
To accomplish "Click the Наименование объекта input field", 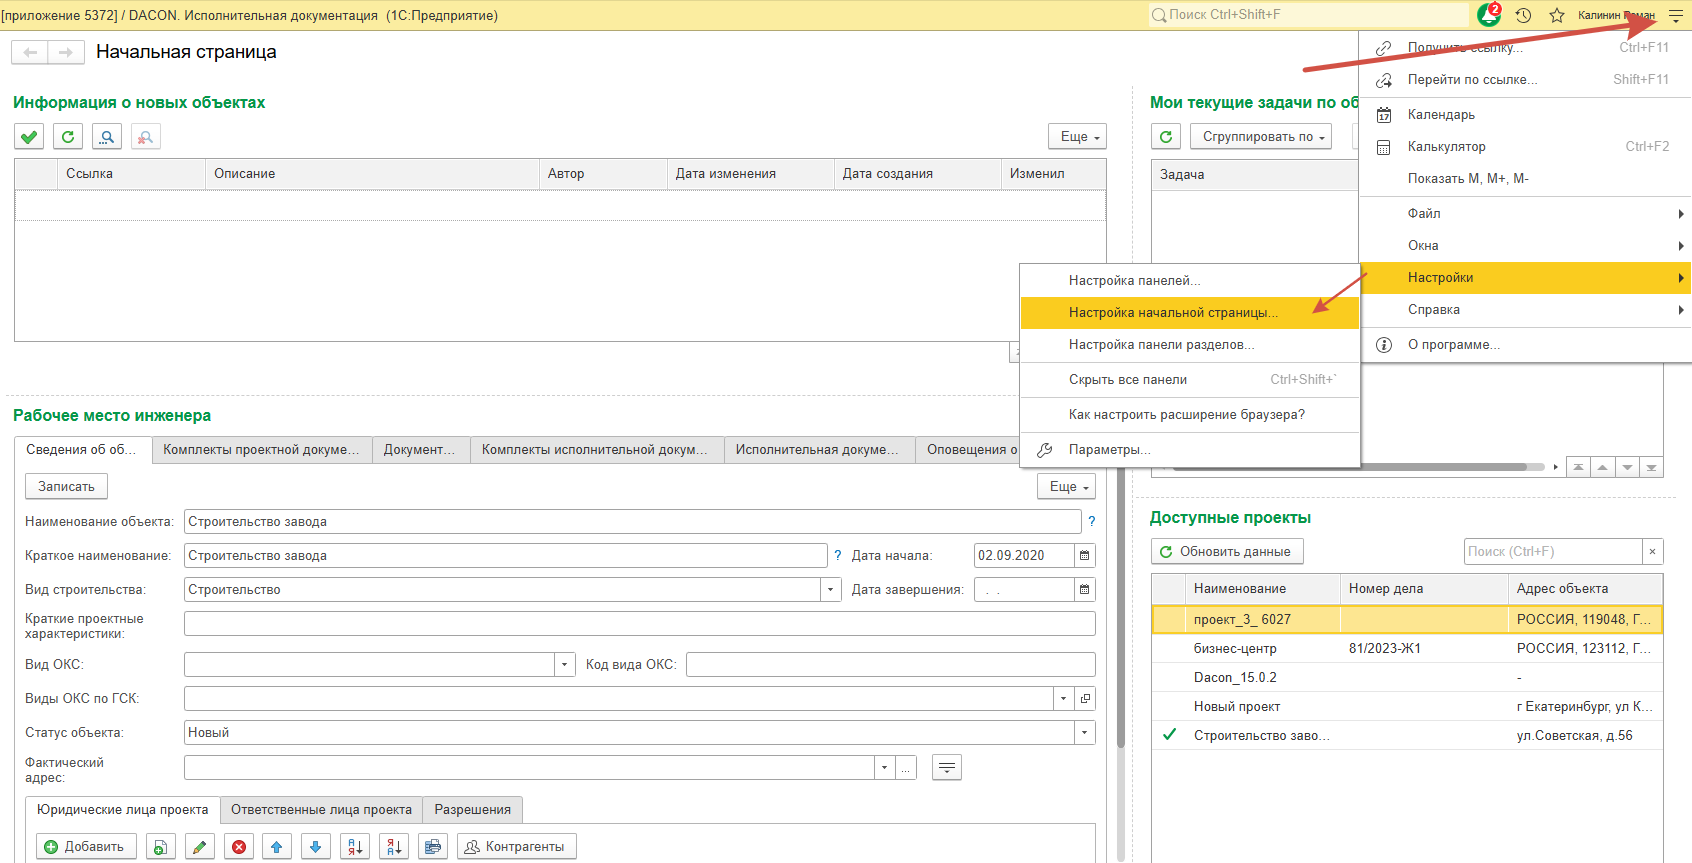I will tap(632, 521).
